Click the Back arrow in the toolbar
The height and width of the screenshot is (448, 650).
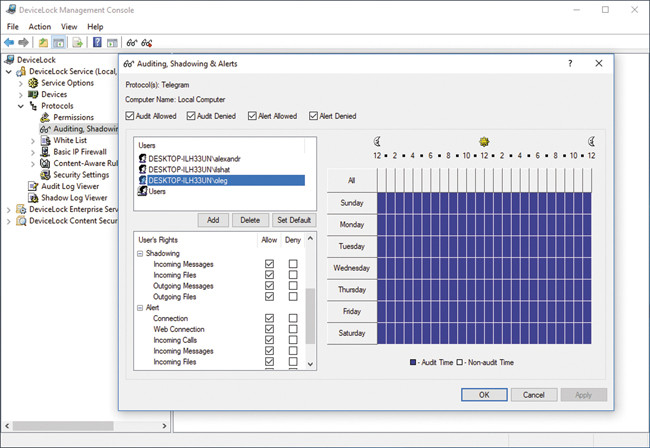(9, 43)
